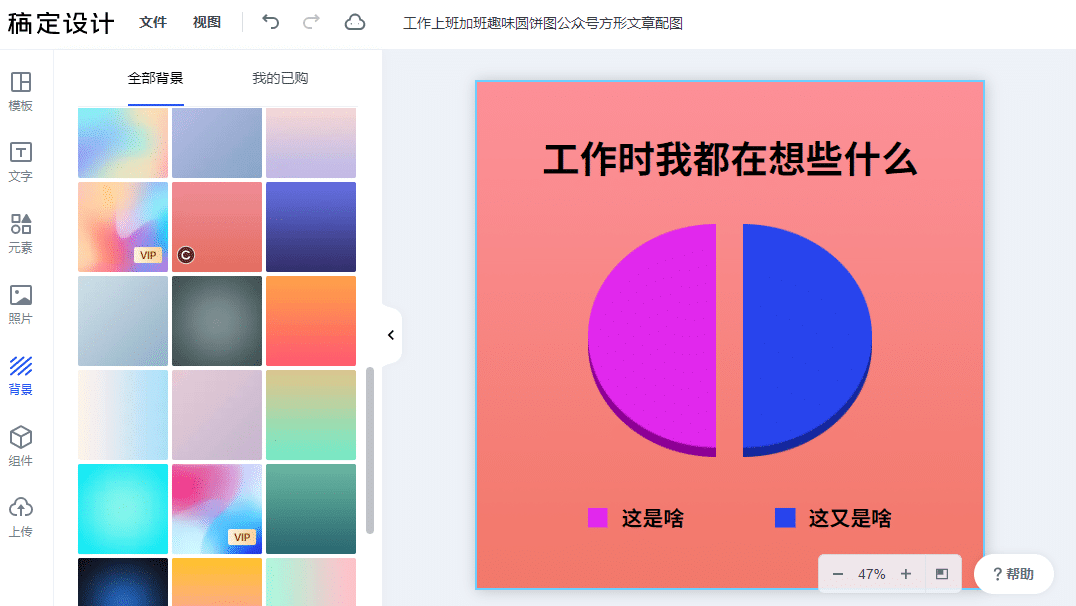
Task: Click the background panel scrollbar
Action: click(370, 450)
